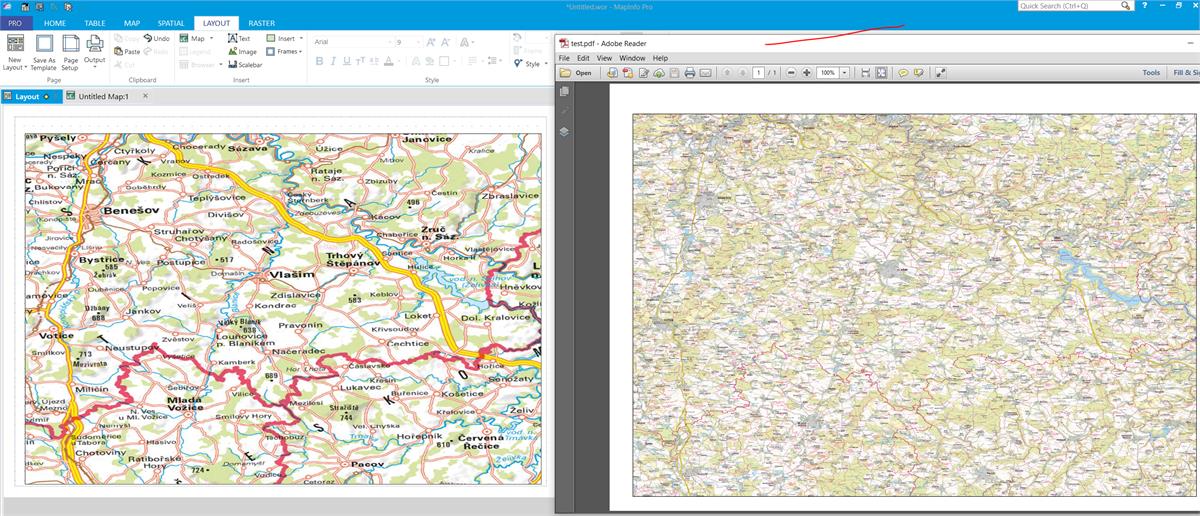This screenshot has height=516, width=1200.
Task: Open Help menu in Adobe Reader
Action: point(660,58)
